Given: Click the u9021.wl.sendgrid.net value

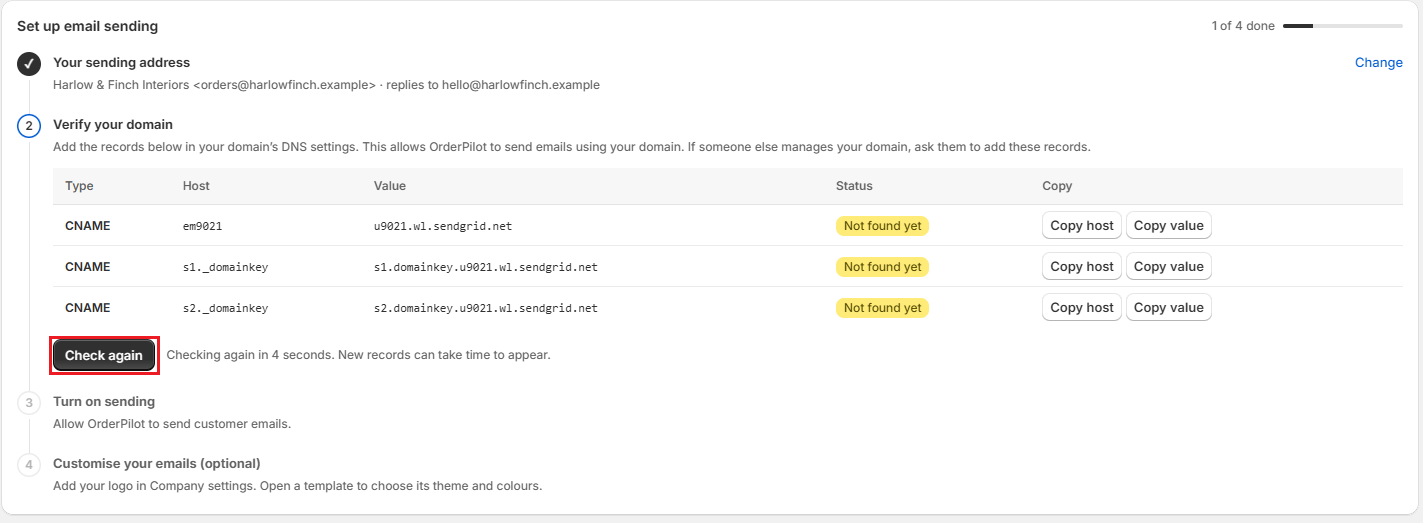Looking at the screenshot, I should coord(443,226).
